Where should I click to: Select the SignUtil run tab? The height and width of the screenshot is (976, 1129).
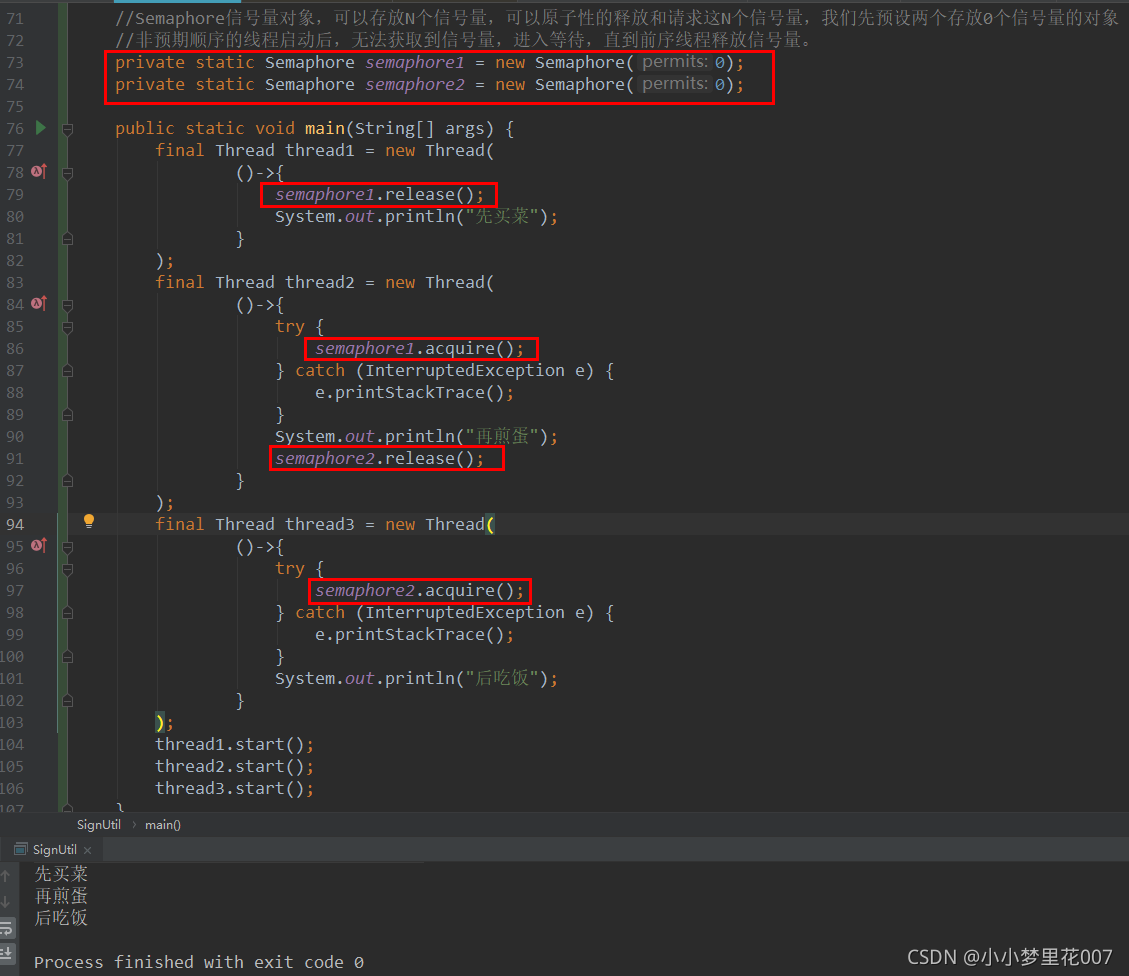click(x=55, y=849)
